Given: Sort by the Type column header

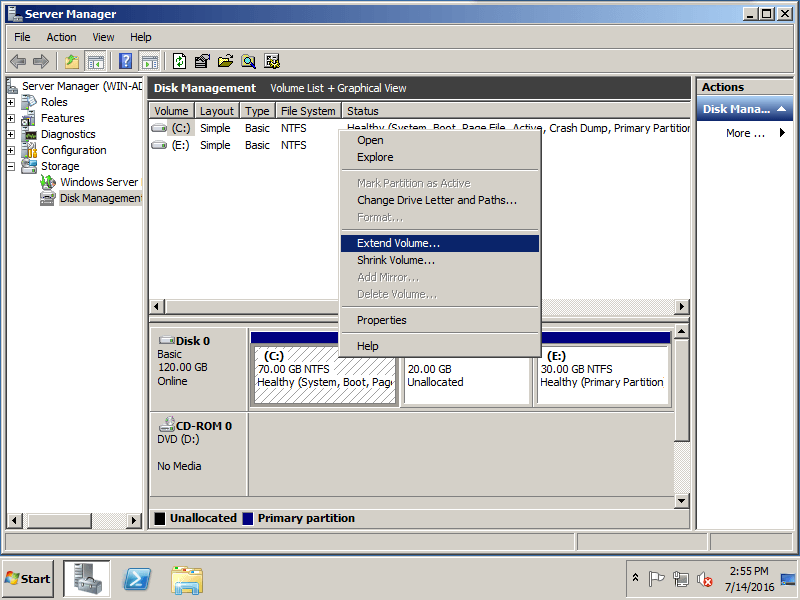Looking at the screenshot, I should coord(257,111).
